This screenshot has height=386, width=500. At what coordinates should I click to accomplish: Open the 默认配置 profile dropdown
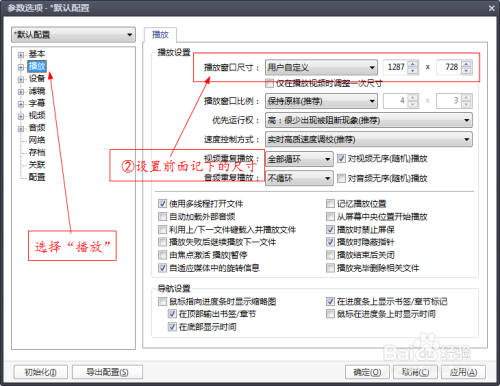(73, 35)
